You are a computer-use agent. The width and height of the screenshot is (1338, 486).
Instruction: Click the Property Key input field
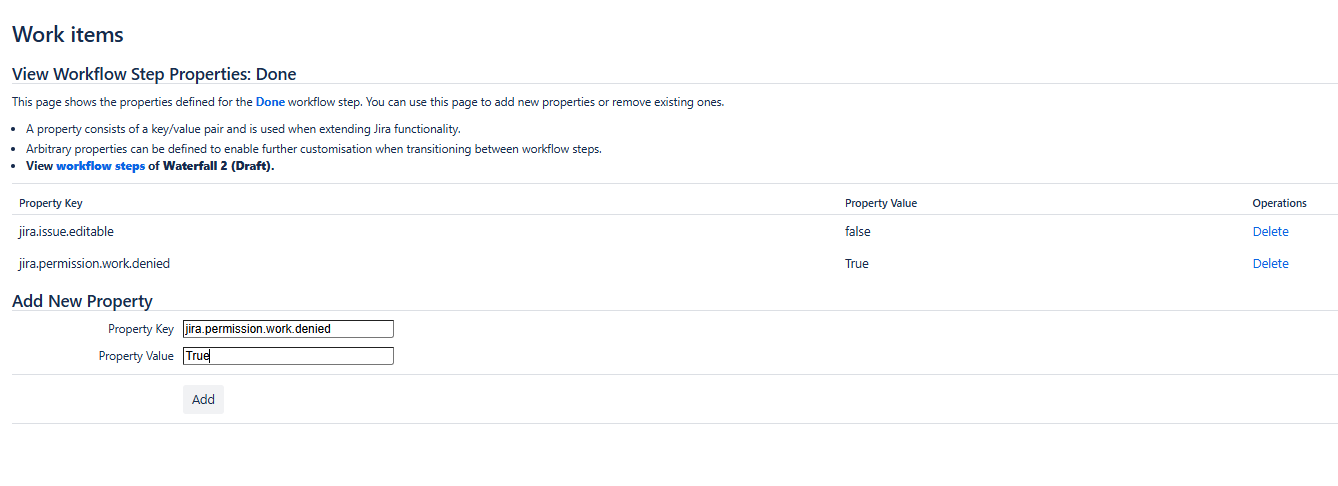pos(288,329)
